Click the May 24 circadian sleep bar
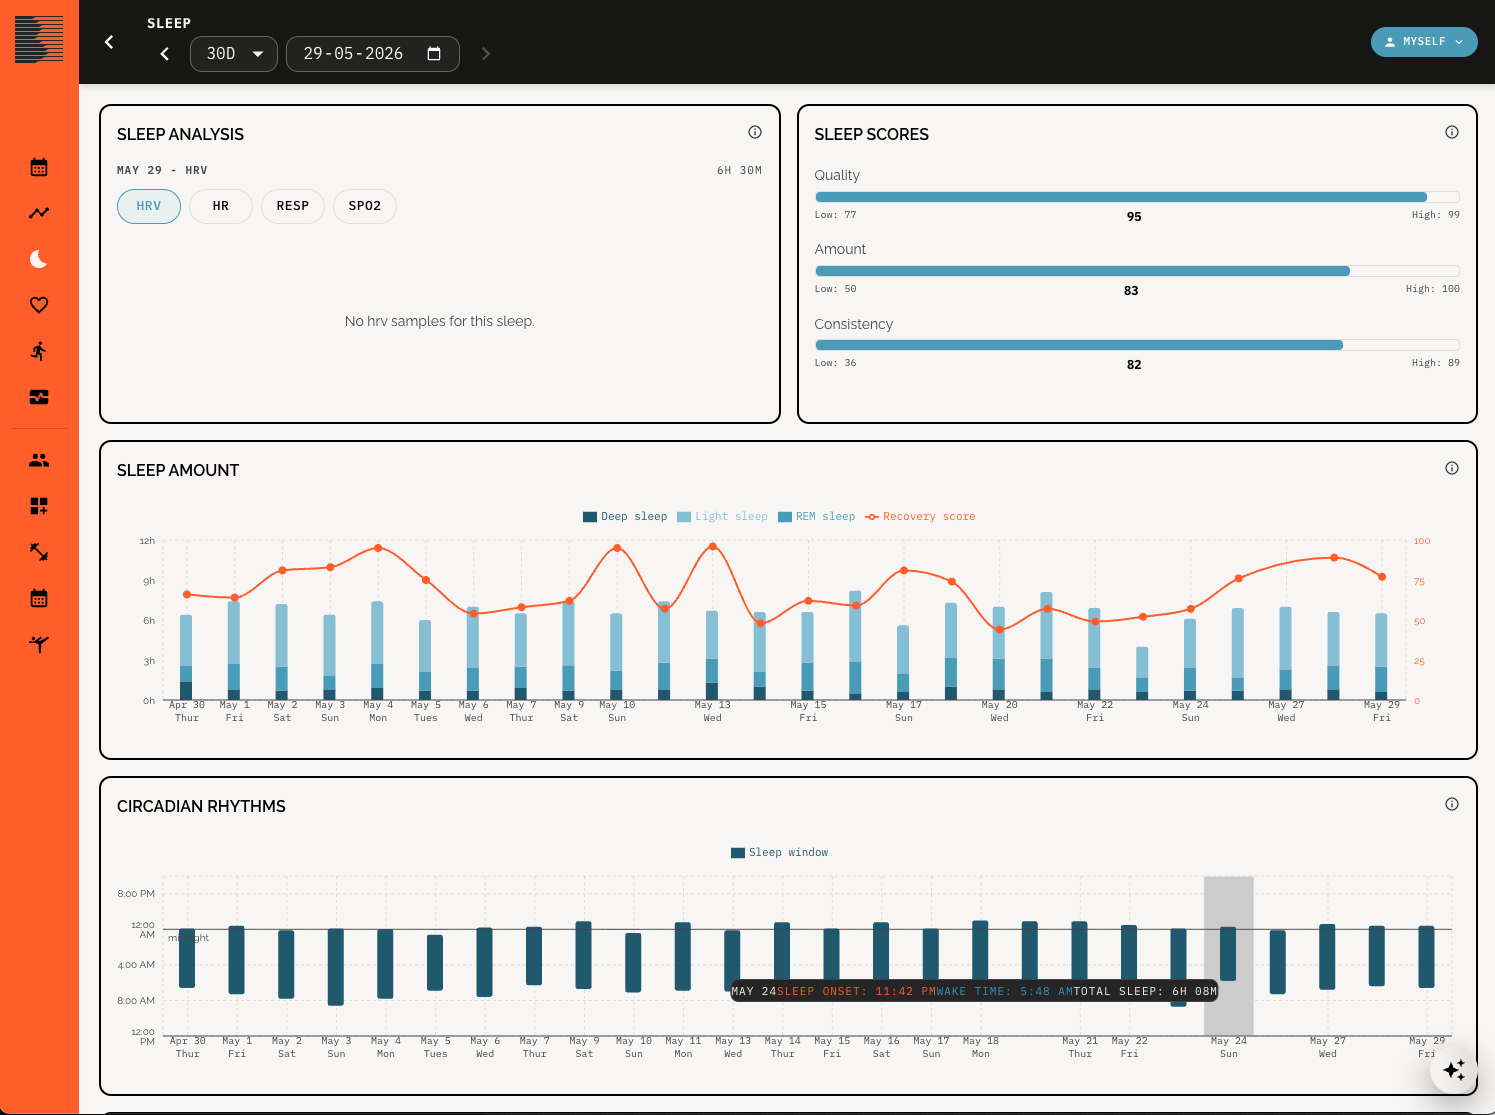Viewport: 1495px width, 1115px height. [x=1228, y=954]
